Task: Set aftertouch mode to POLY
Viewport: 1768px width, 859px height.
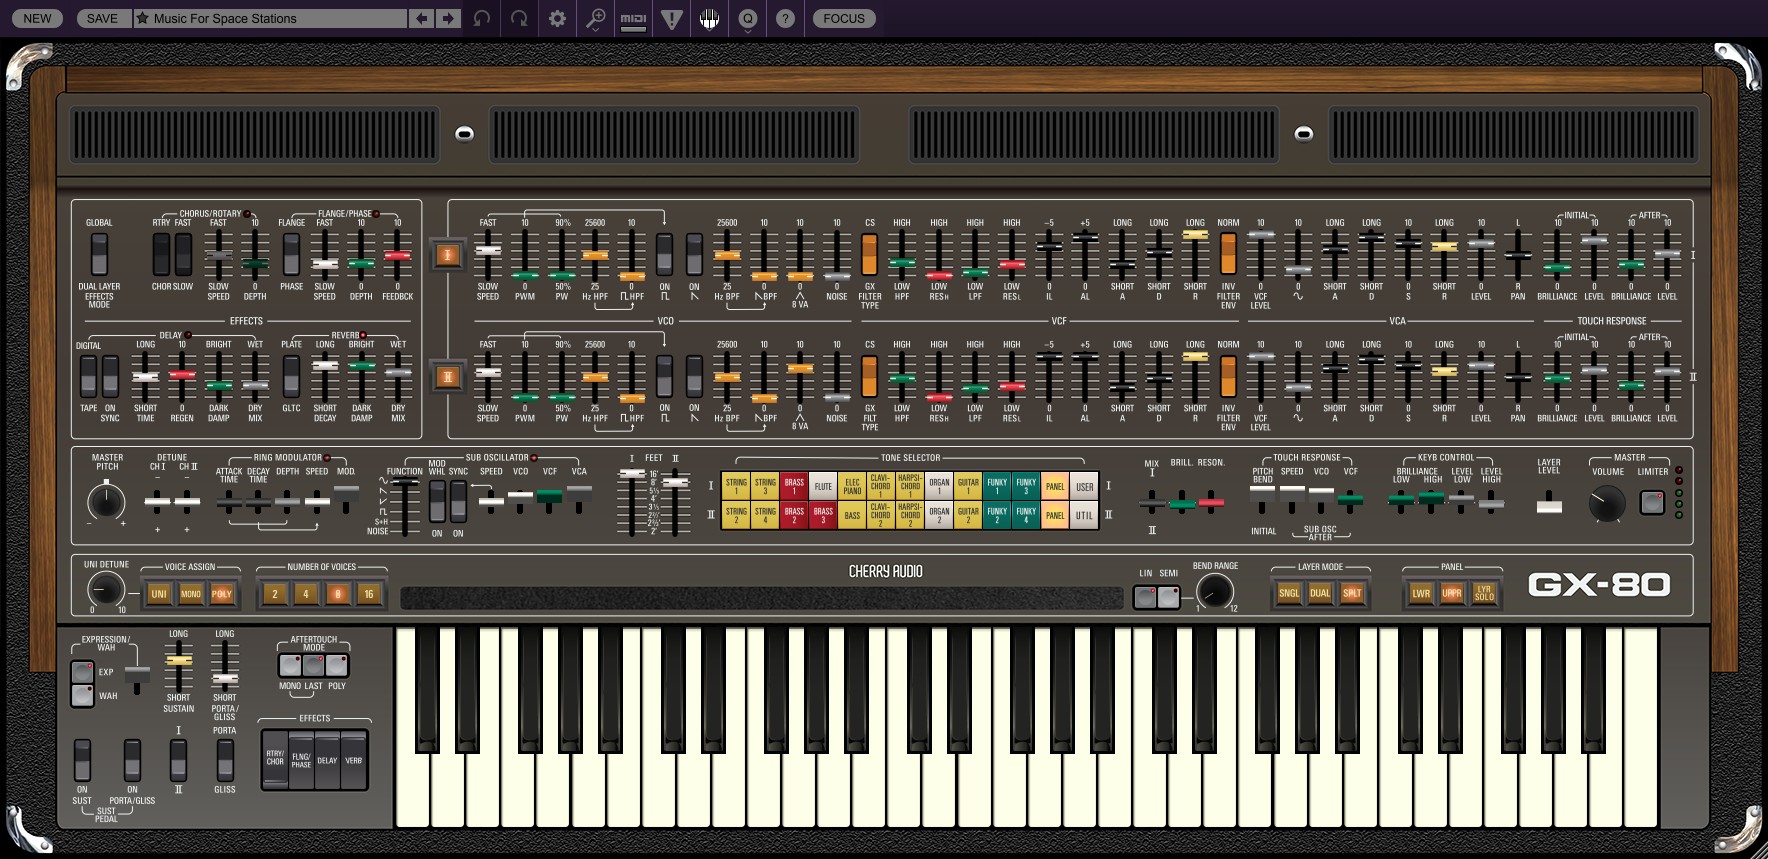Action: (337, 665)
